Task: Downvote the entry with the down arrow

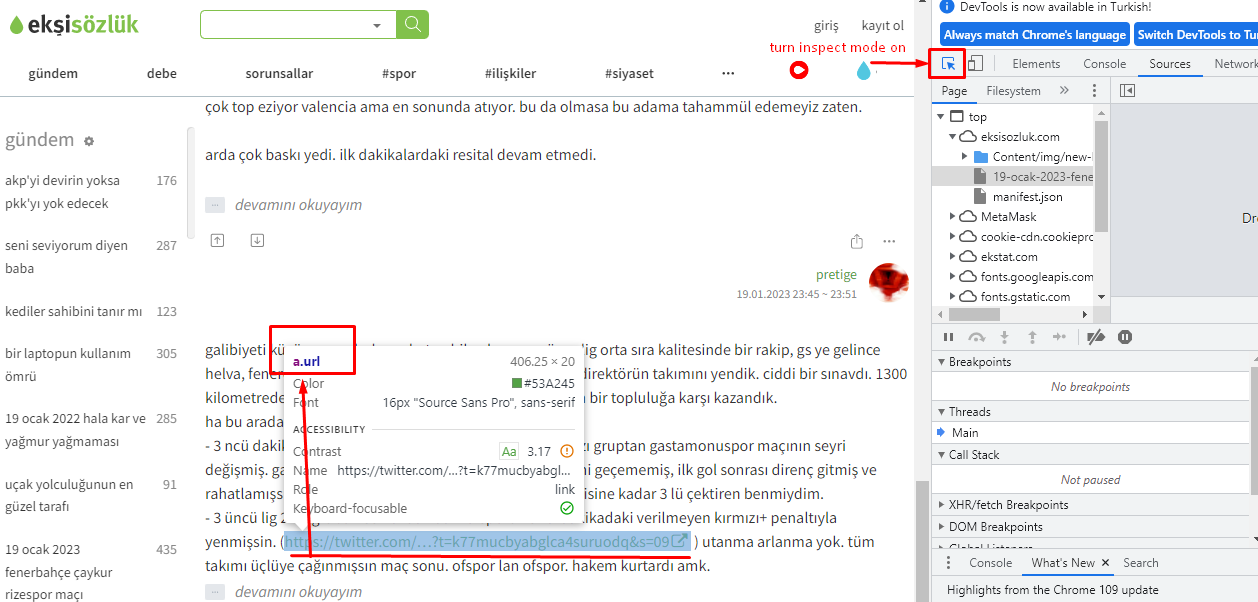Action: click(257, 241)
